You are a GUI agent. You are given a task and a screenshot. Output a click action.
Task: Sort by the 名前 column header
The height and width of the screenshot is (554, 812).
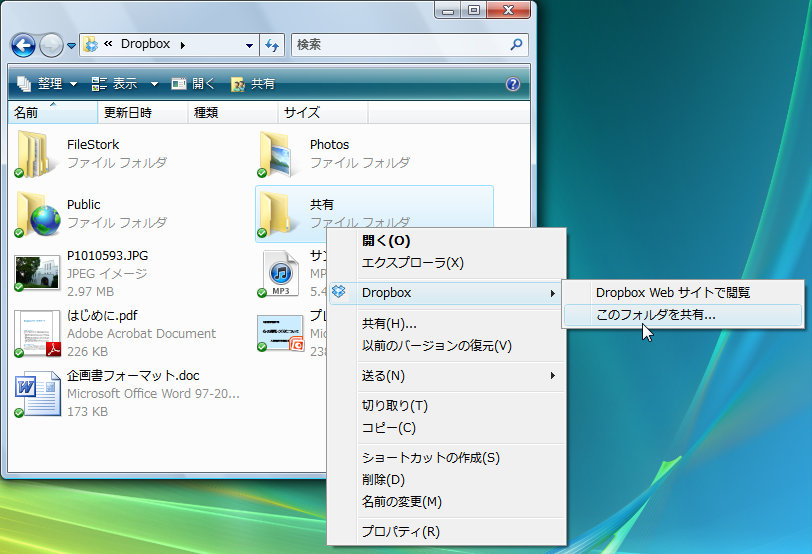[53, 112]
